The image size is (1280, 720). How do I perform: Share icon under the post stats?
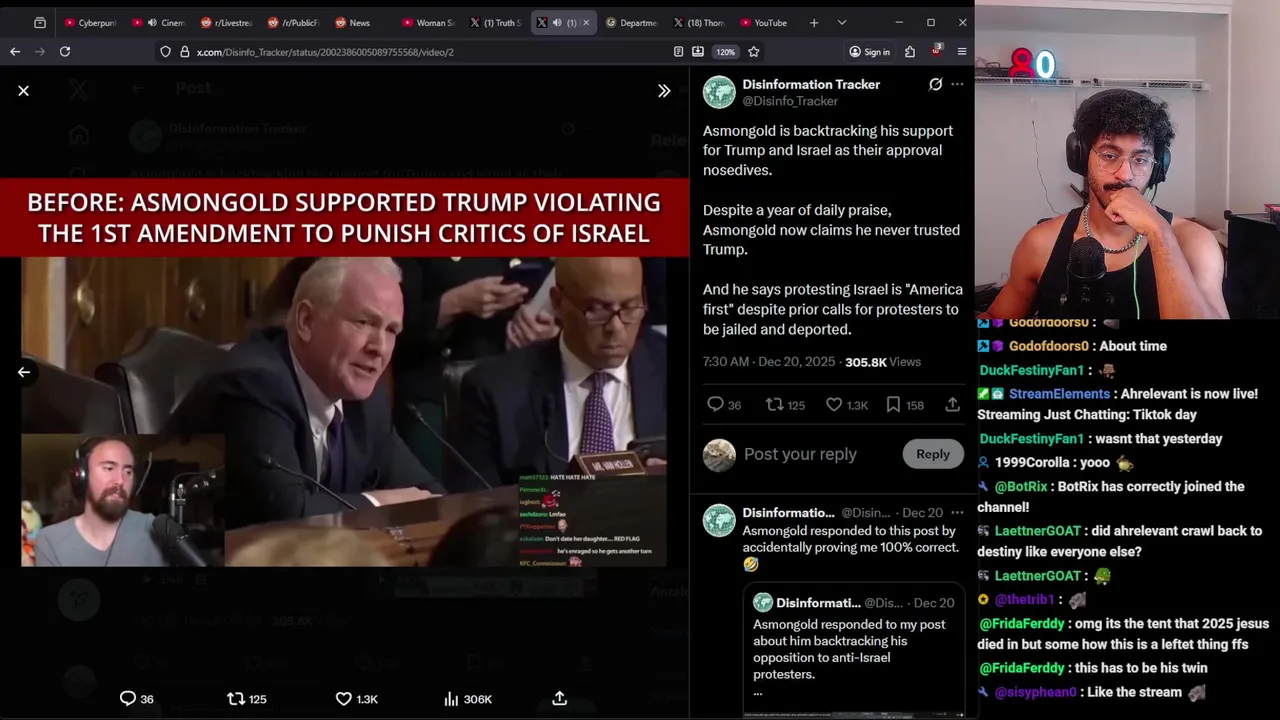tap(952, 405)
